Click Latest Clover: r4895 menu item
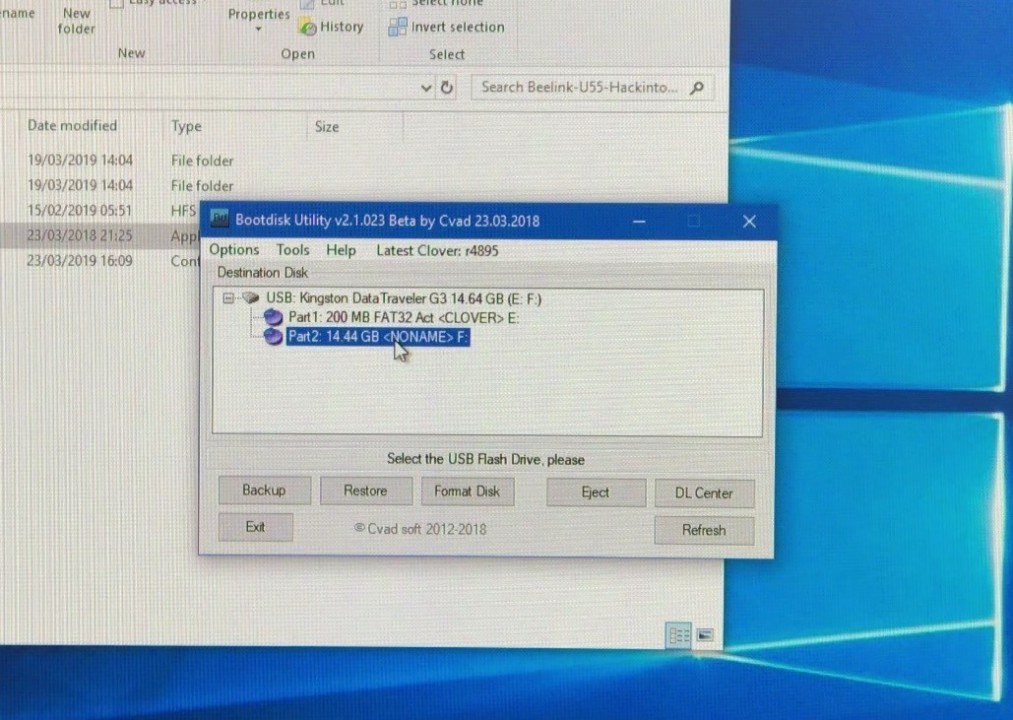1013x720 pixels. tap(437, 251)
